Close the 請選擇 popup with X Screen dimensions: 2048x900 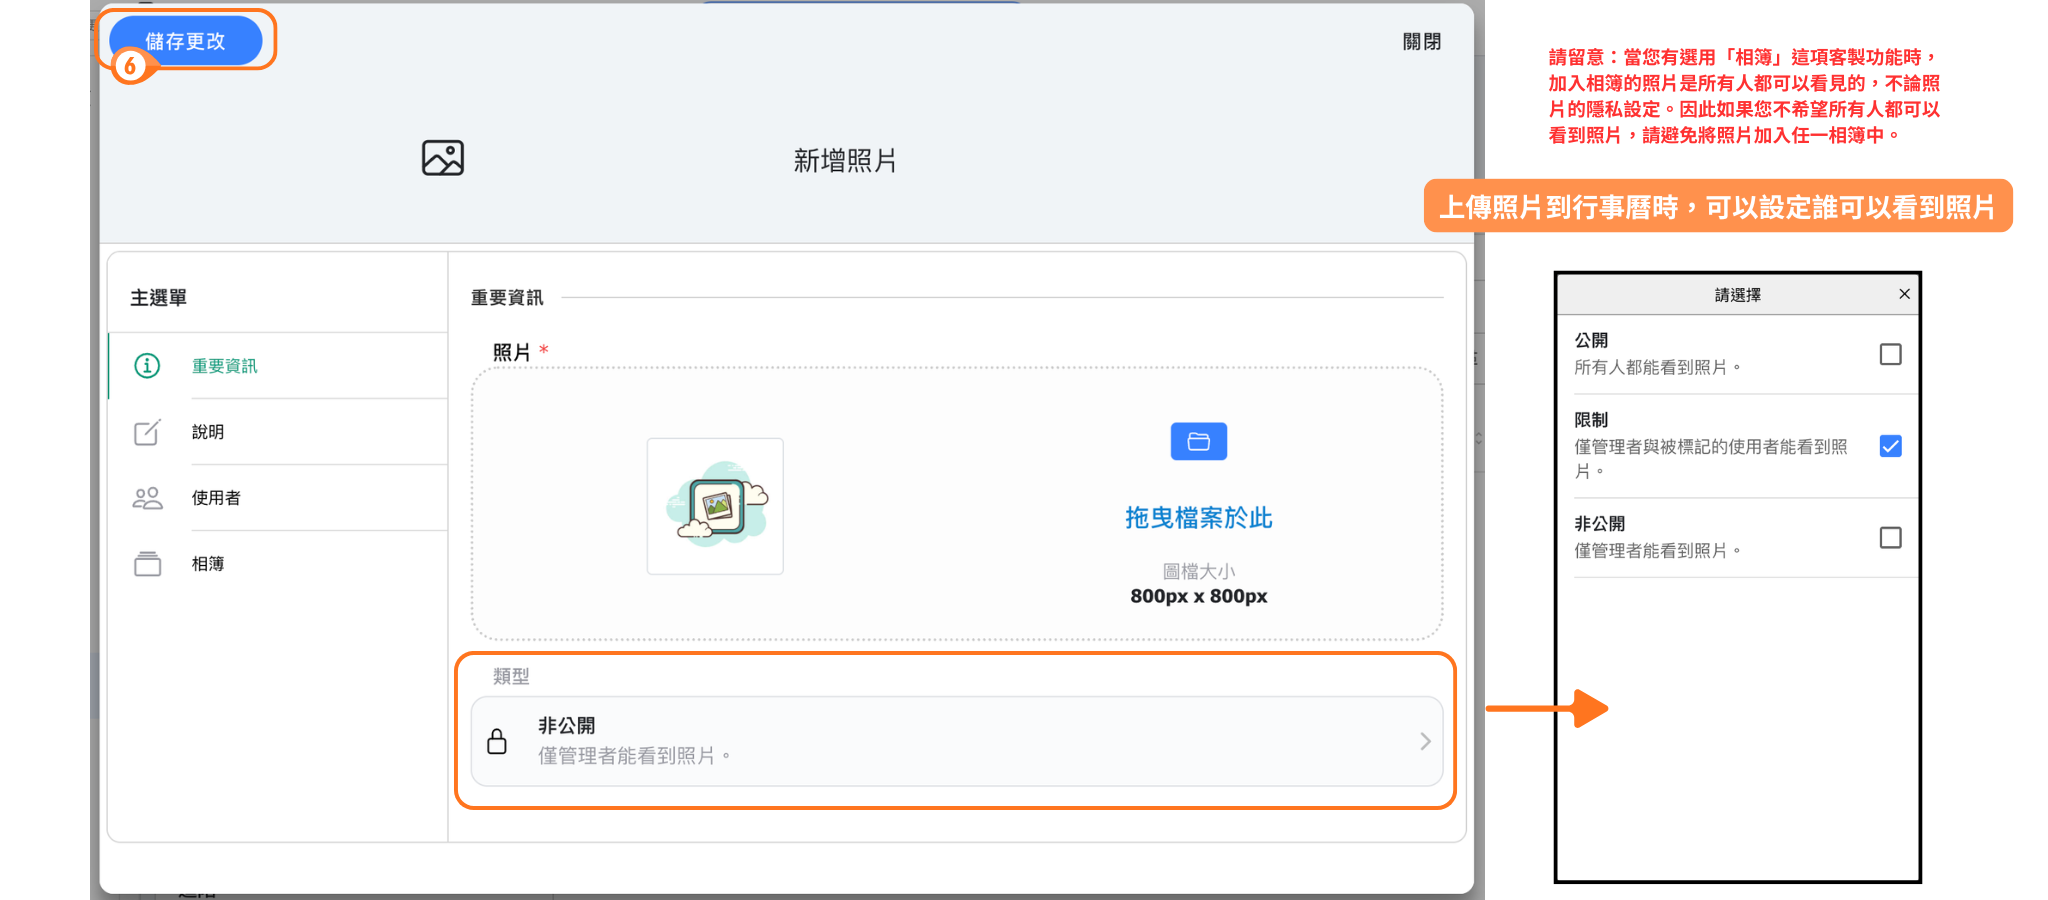1904,294
